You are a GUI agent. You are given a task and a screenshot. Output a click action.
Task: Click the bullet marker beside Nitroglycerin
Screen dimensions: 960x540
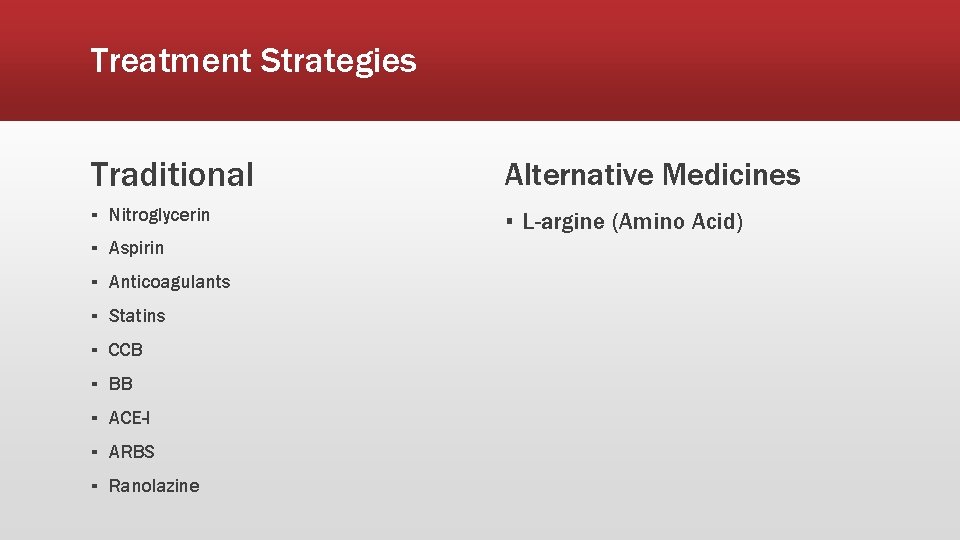pos(94,215)
